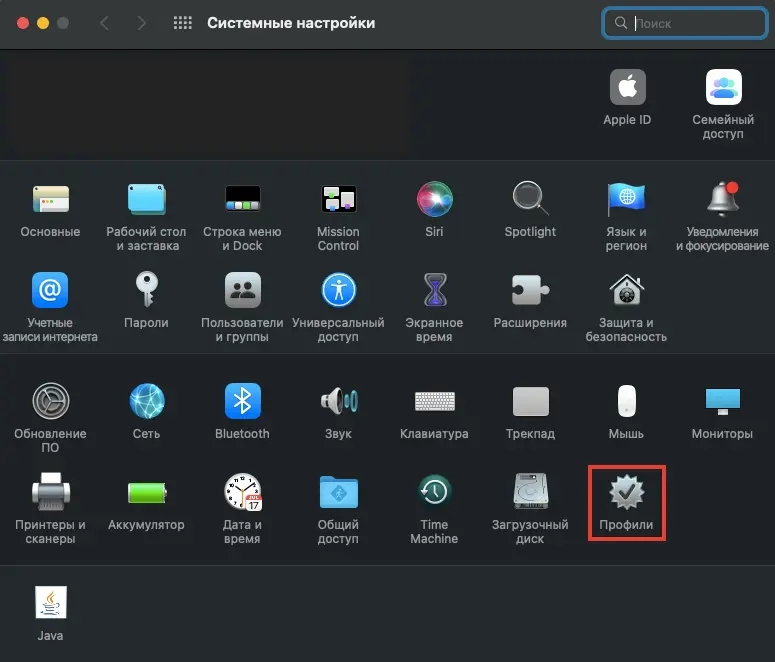Minimize window with the yellow button
This screenshot has width=775, height=662.
click(43, 23)
